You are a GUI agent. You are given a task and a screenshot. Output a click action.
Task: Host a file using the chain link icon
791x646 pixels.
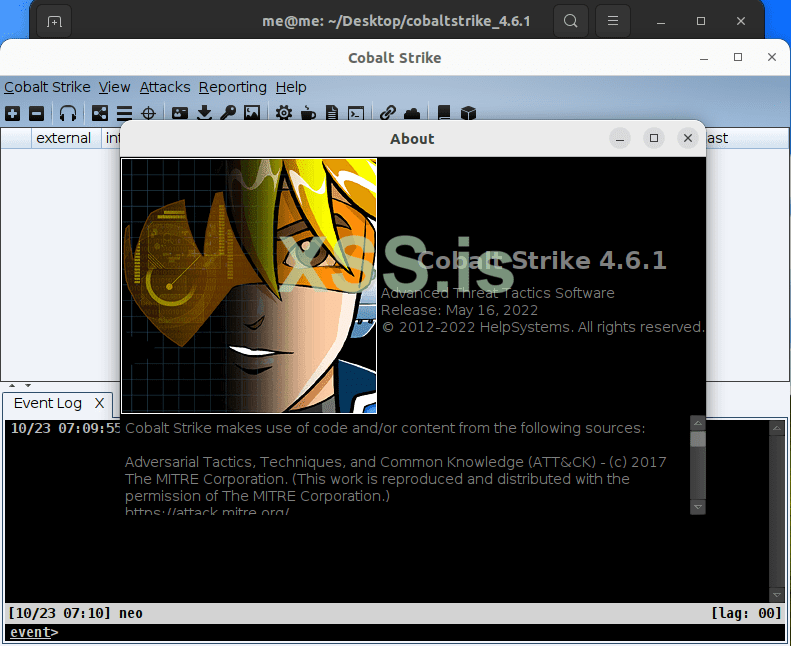[387, 113]
